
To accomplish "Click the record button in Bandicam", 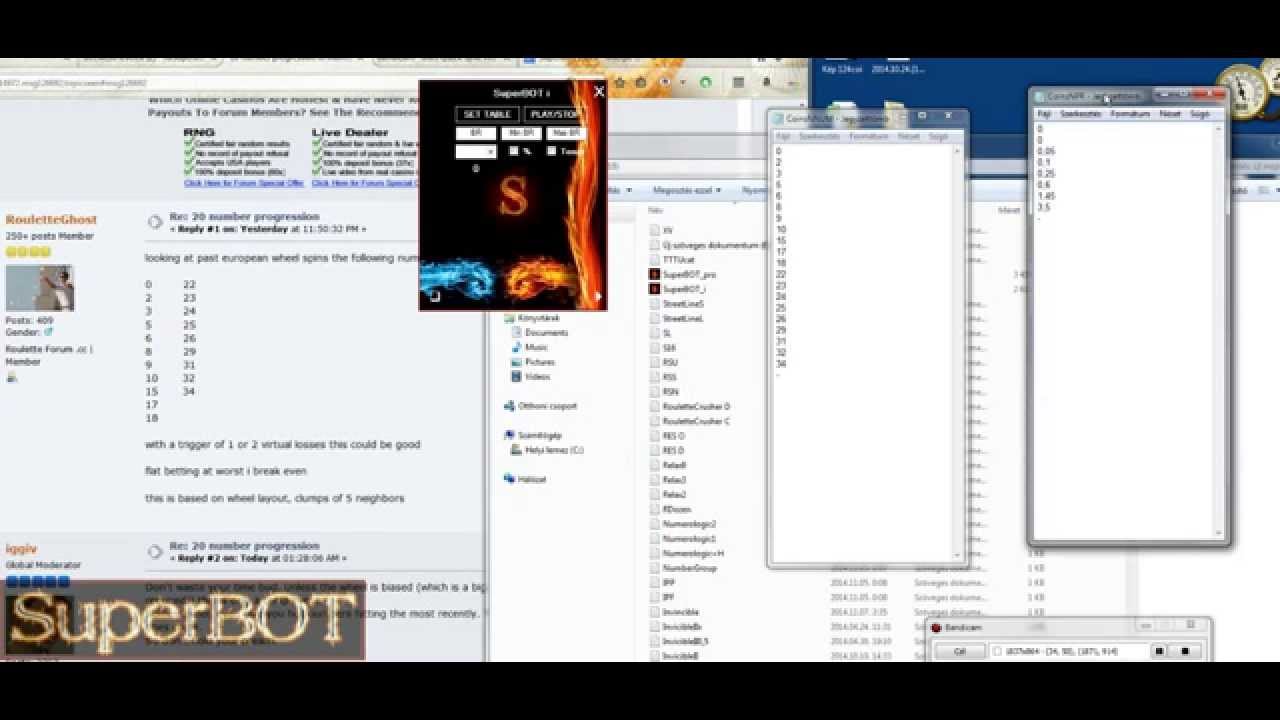I will coord(1185,651).
